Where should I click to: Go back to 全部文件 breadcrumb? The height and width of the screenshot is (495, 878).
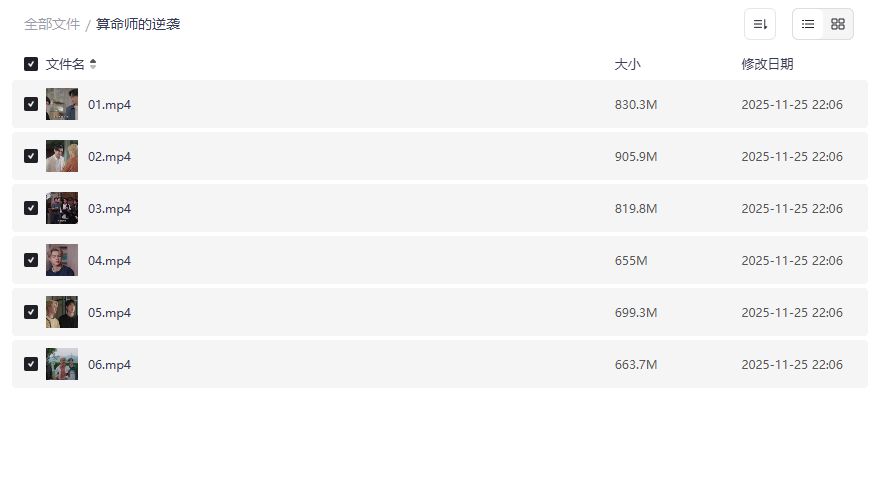click(x=52, y=24)
